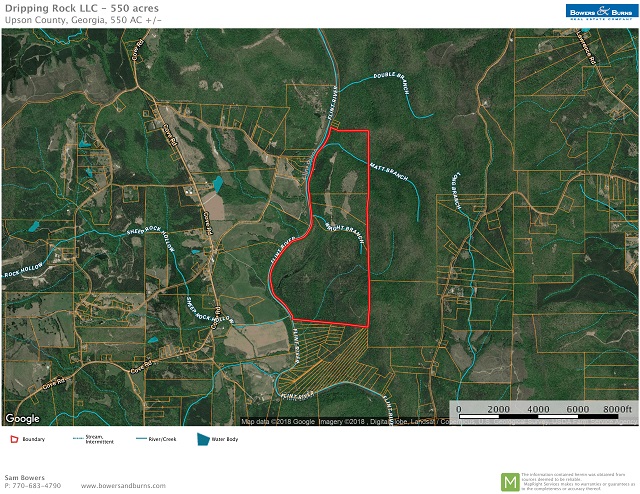Click the green MapRight M icon
640x494 pixels.
click(510, 480)
